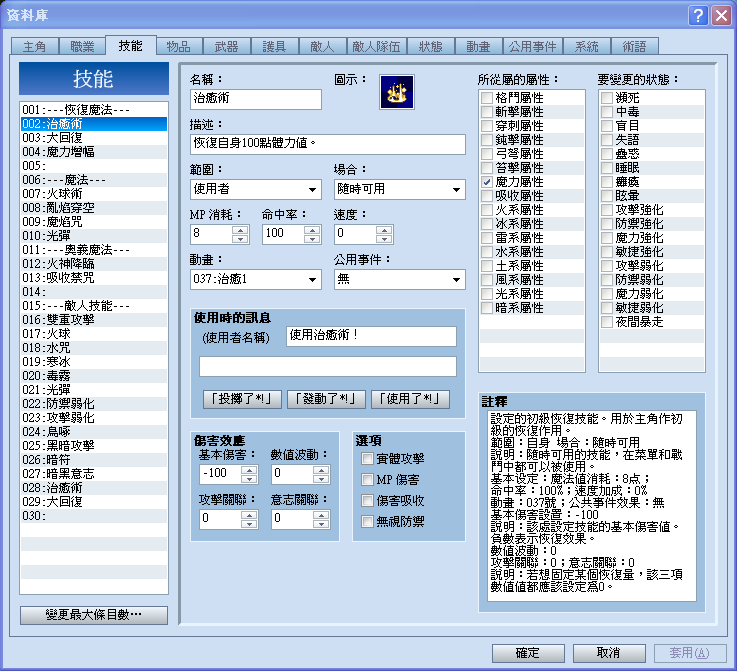The width and height of the screenshot is (737, 671).
Task: Click the message field 使用治癒術！
Action: [371, 336]
